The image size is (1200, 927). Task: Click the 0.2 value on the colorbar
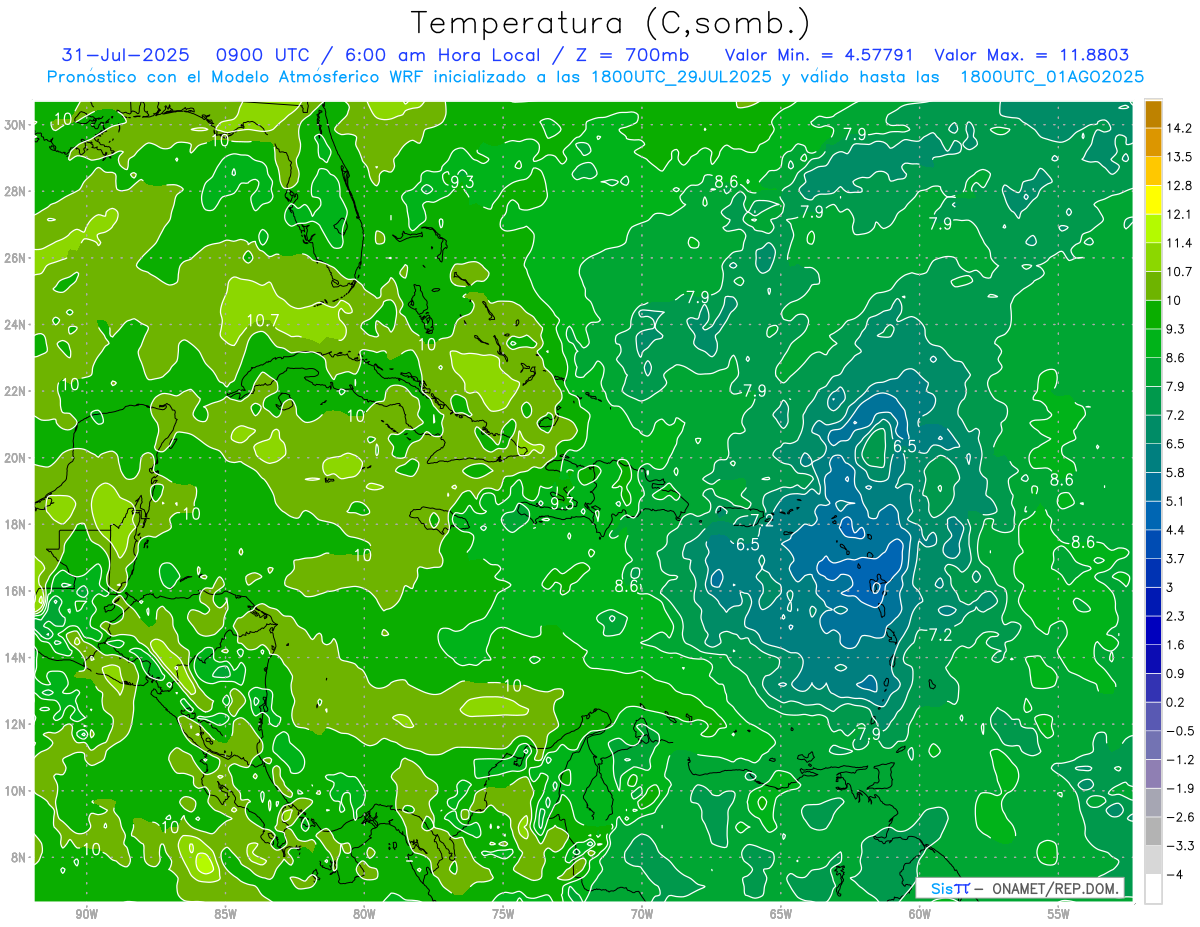1176,701
